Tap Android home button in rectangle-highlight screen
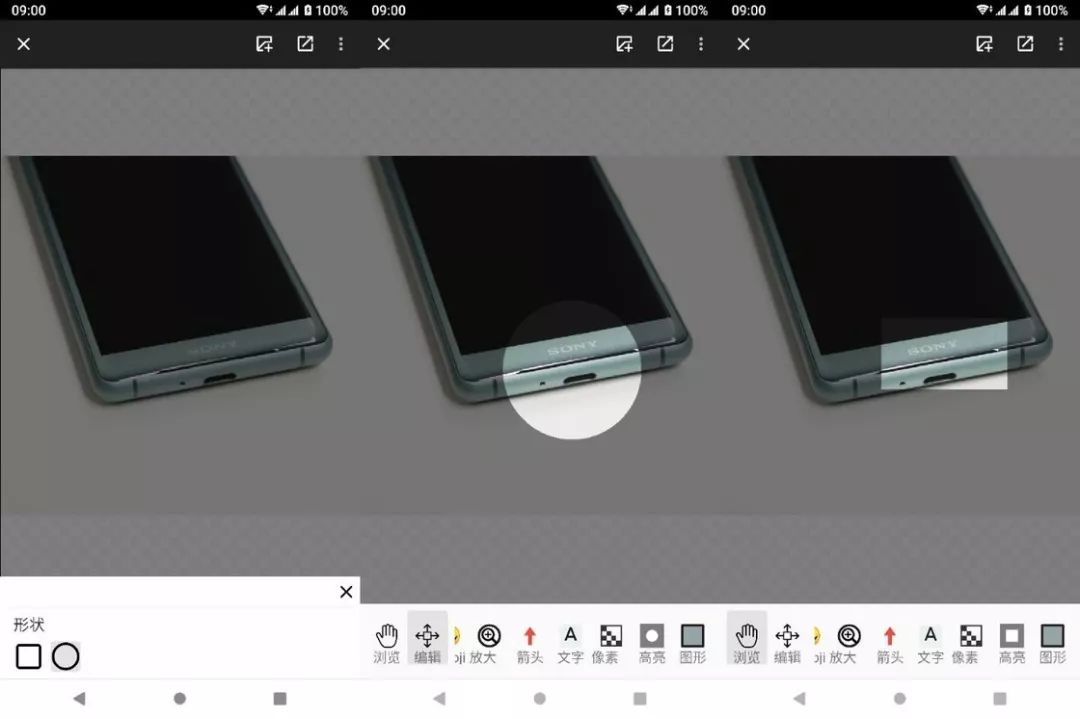 pyautogui.click(x=900, y=699)
